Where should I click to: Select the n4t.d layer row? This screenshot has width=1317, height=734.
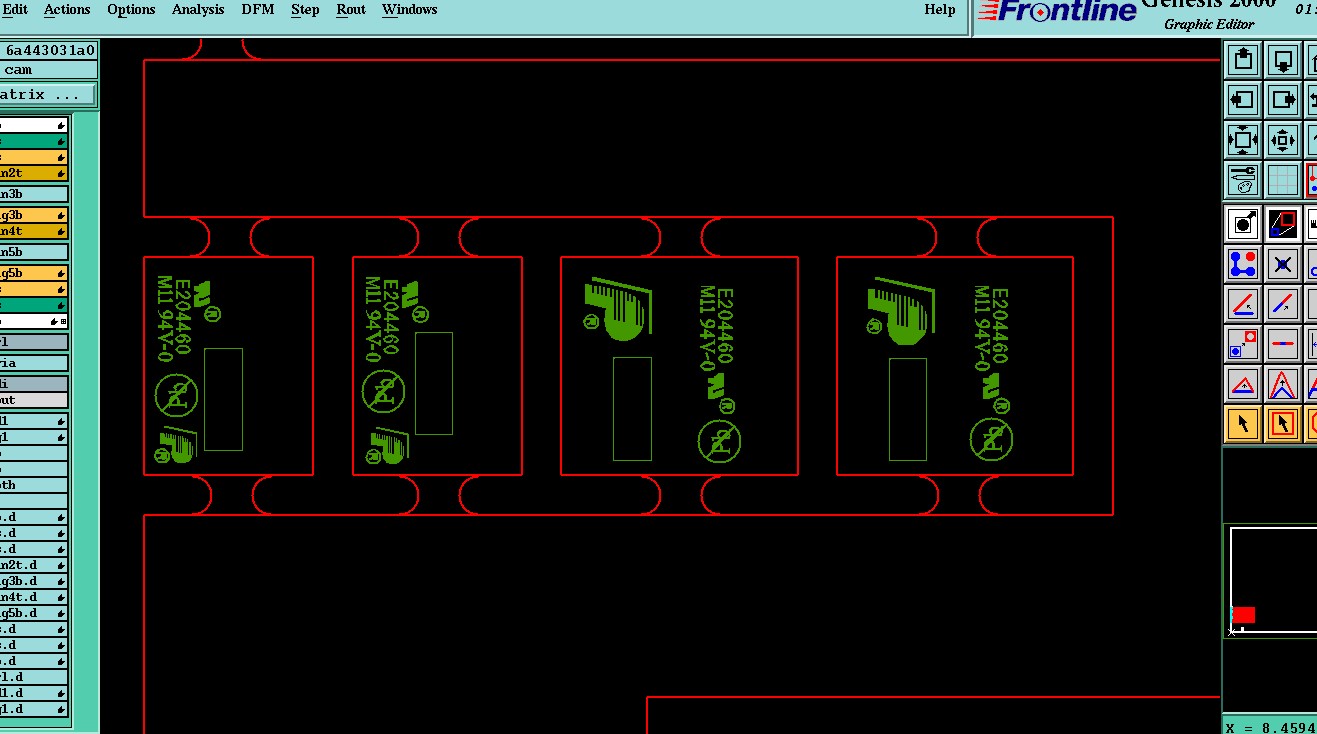[34, 597]
